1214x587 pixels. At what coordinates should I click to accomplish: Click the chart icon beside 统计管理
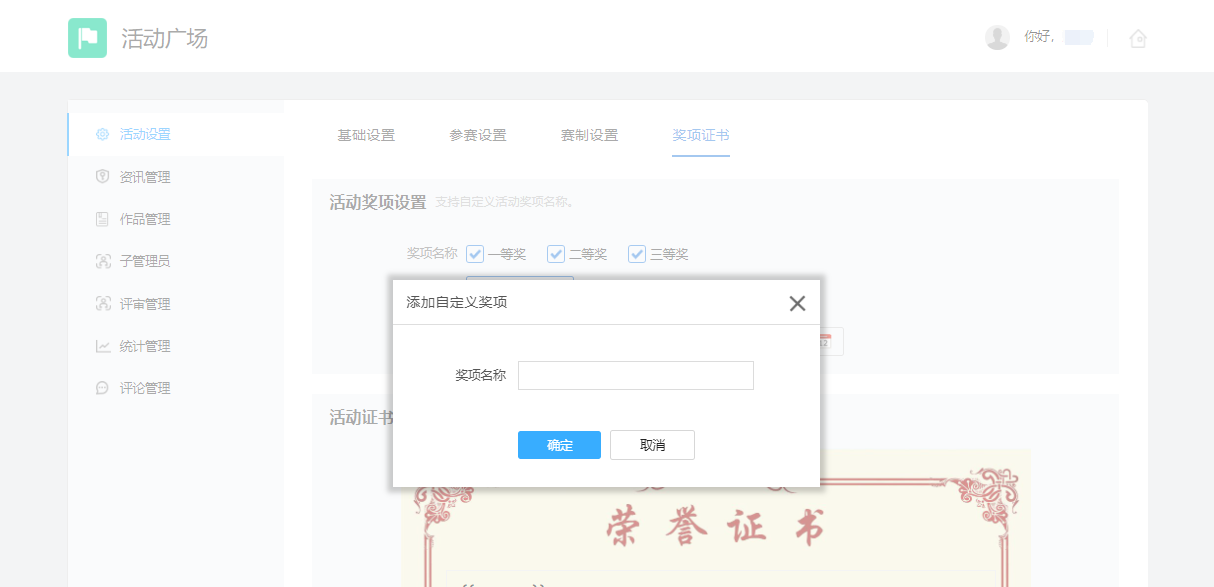102,346
